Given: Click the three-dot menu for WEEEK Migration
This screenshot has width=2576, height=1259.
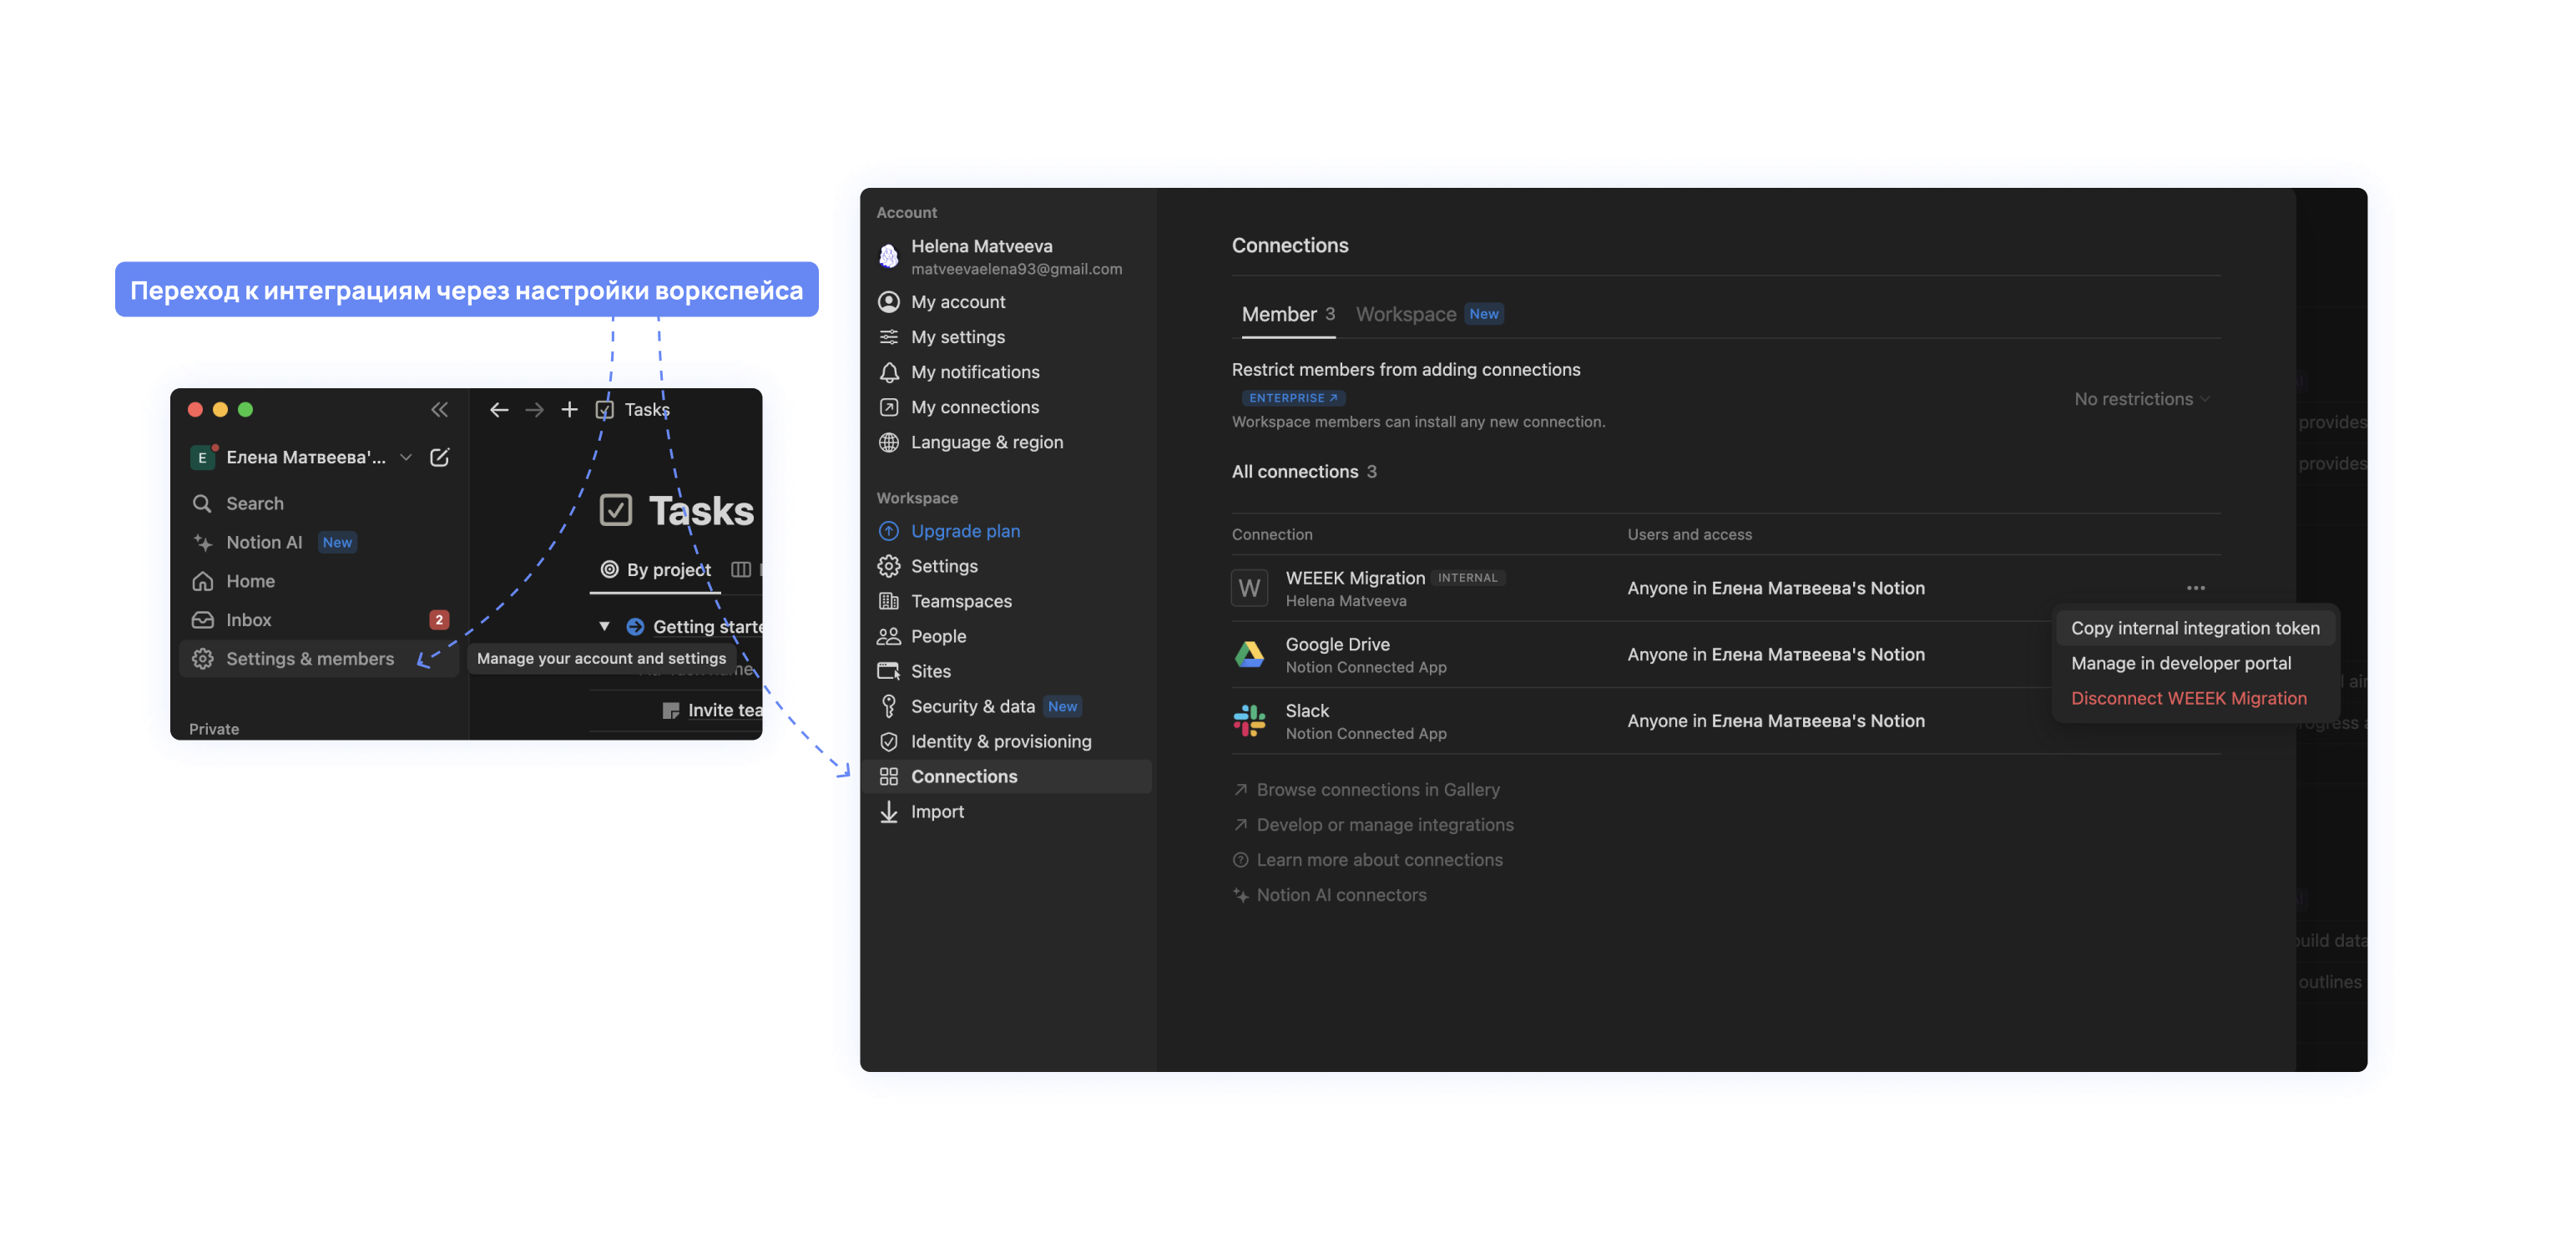Looking at the screenshot, I should 2195,588.
